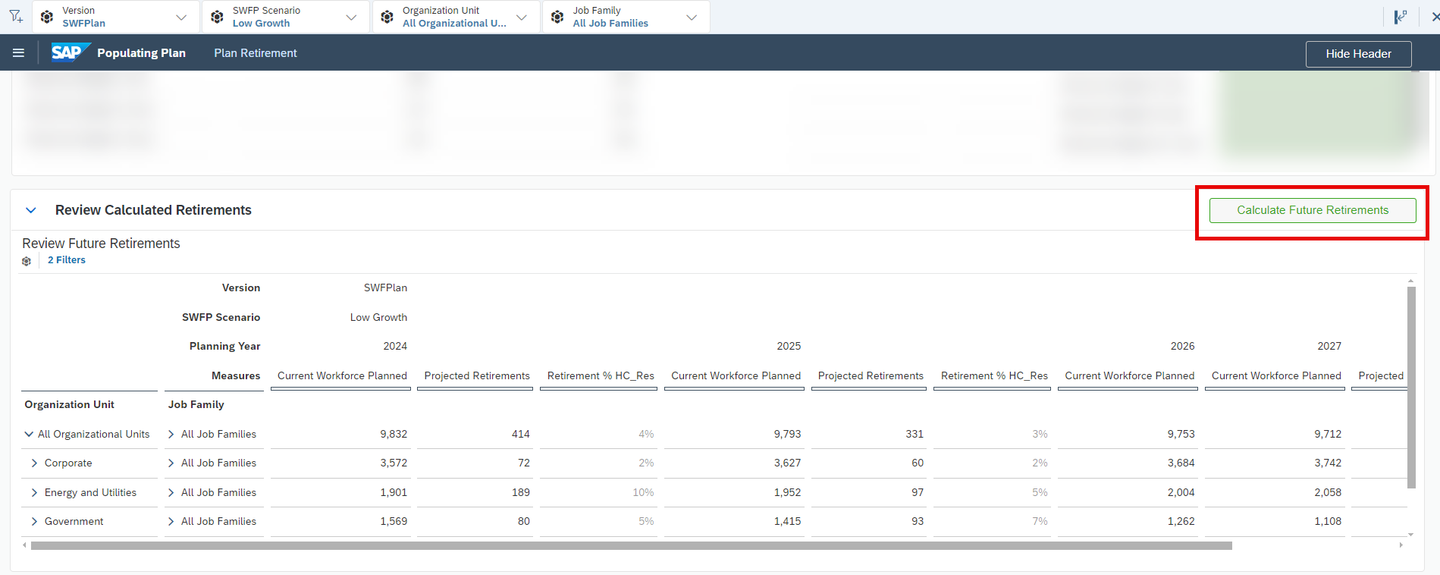
Task: Open the 2 Filters link
Action: (67, 260)
